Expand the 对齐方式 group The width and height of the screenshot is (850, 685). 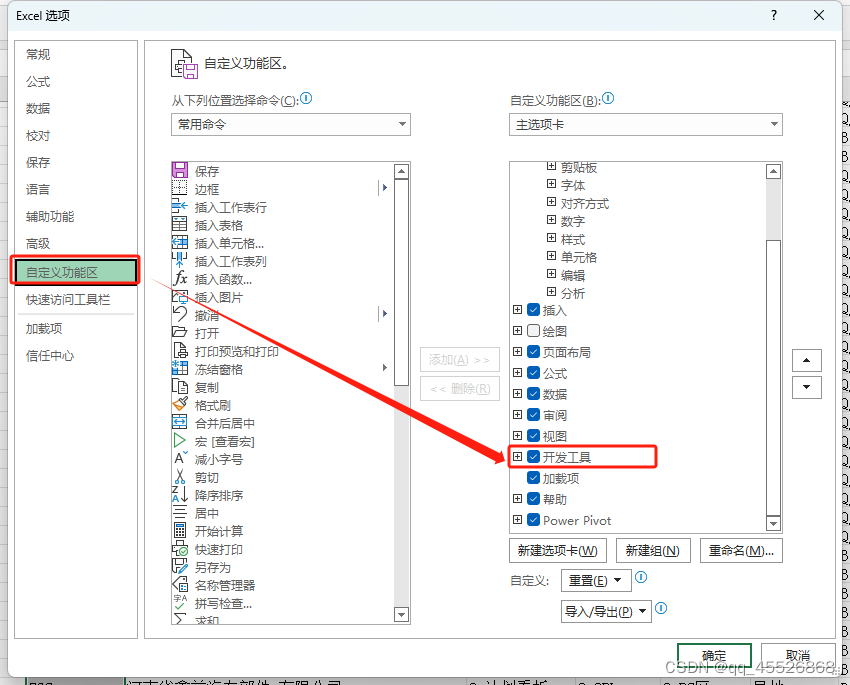click(551, 202)
